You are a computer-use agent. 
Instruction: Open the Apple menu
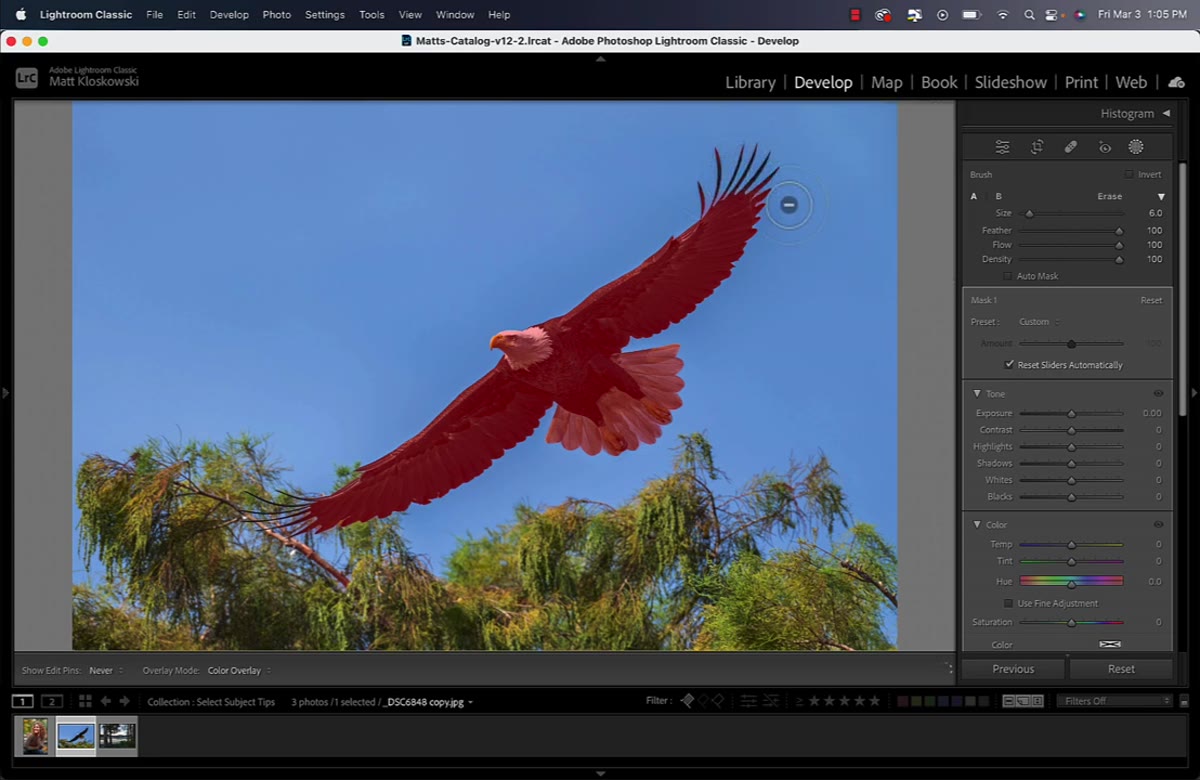pyautogui.click(x=20, y=15)
